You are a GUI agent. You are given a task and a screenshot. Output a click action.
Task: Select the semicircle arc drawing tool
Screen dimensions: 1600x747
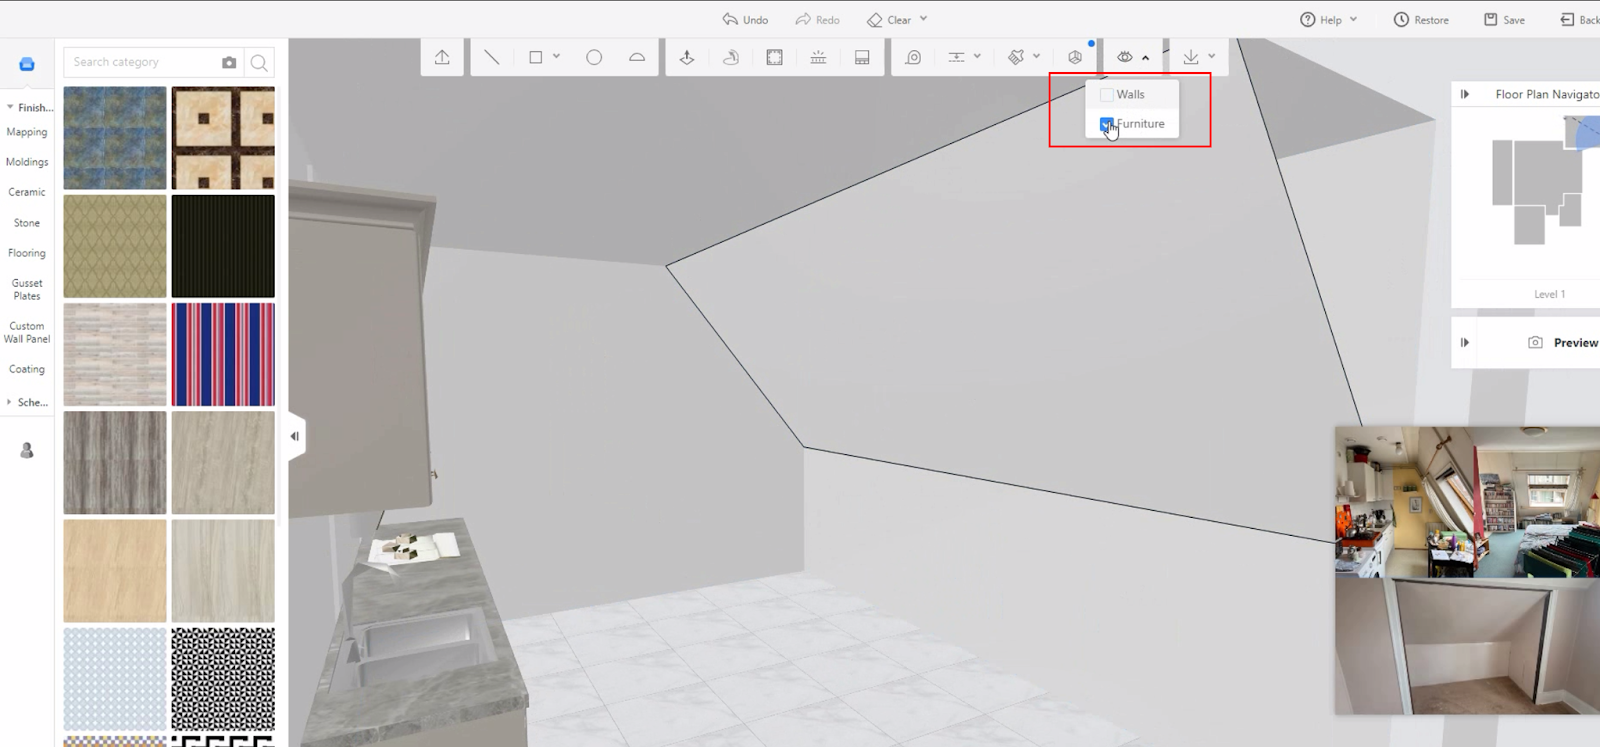(637, 58)
